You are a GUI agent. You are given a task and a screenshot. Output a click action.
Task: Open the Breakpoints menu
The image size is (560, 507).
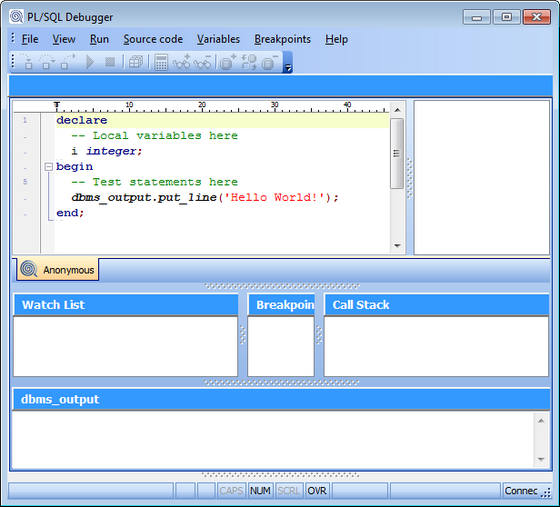282,39
